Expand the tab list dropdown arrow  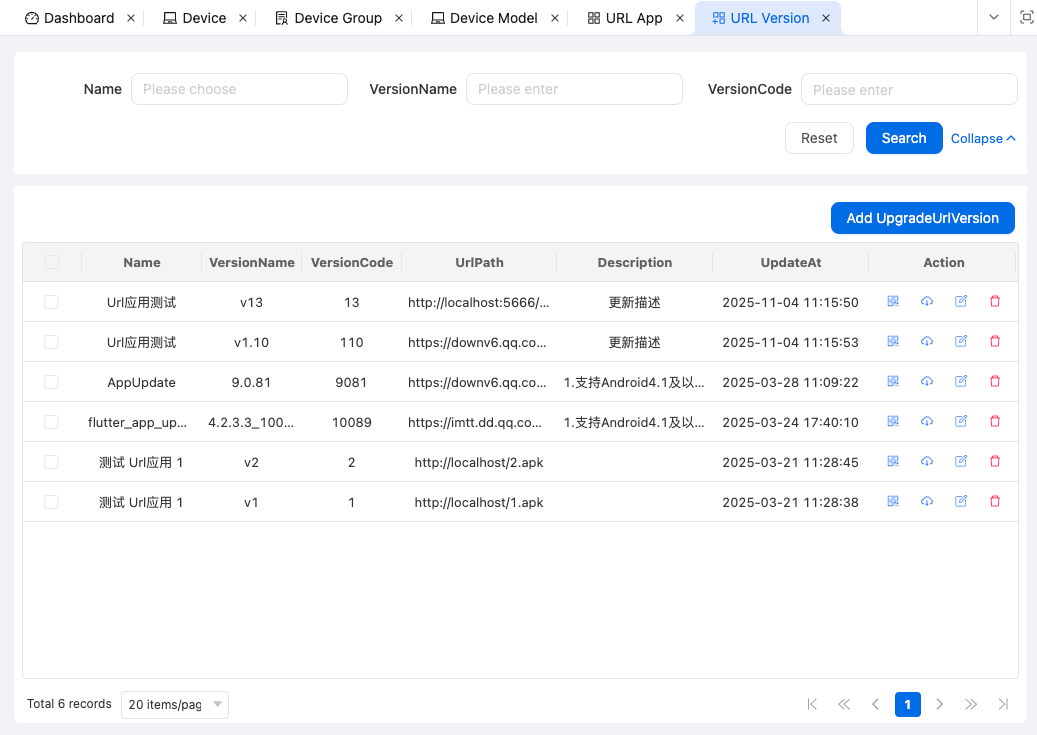pyautogui.click(x=993, y=18)
